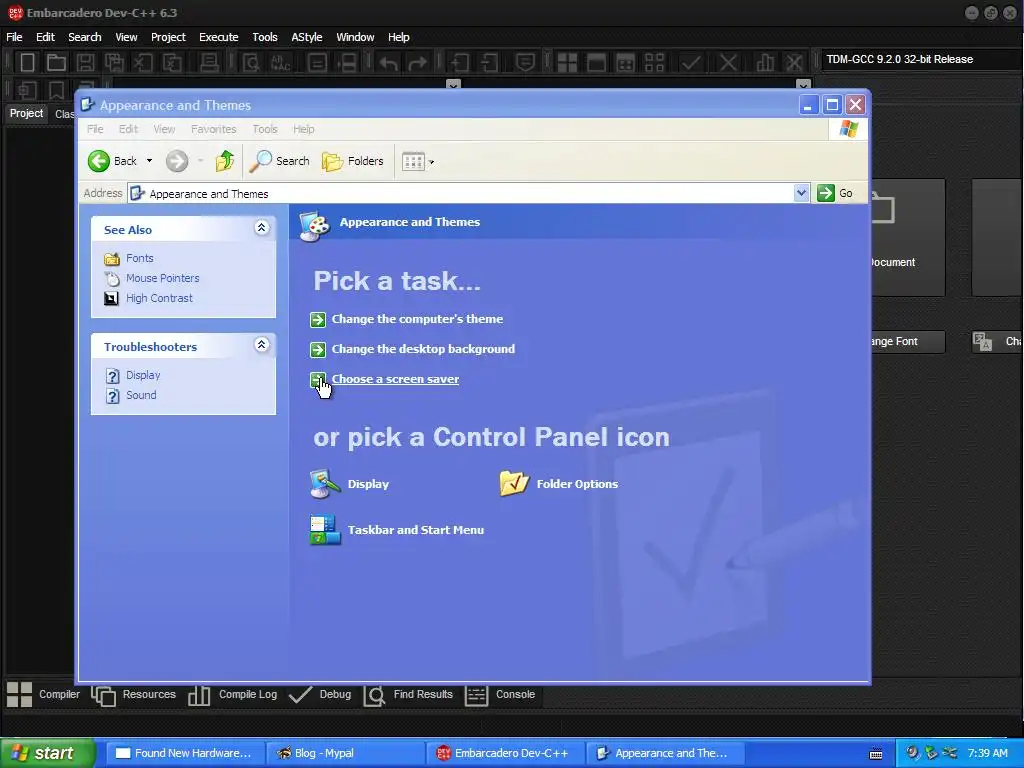
Task: Open Favorites menu in Appearance and Themes window
Action: tap(214, 129)
